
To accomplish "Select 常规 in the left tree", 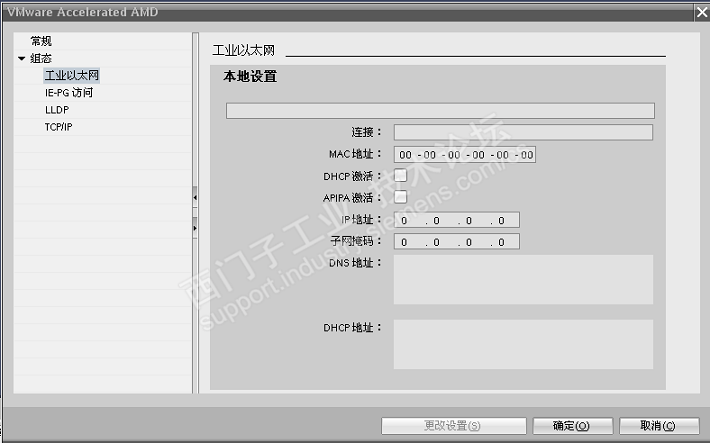I will pyautogui.click(x=41, y=41).
